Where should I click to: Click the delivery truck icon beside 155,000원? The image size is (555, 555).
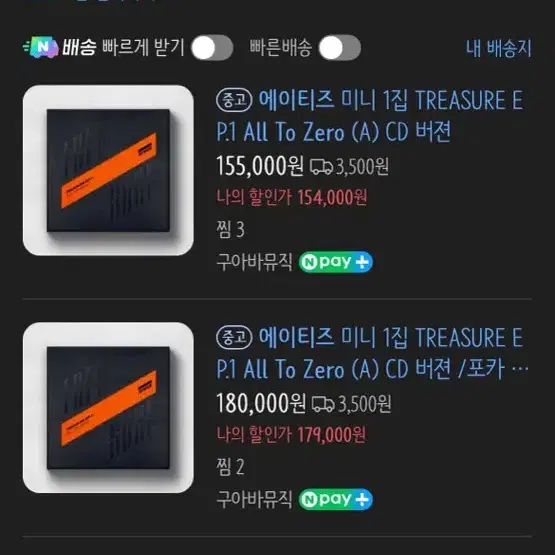(x=321, y=167)
